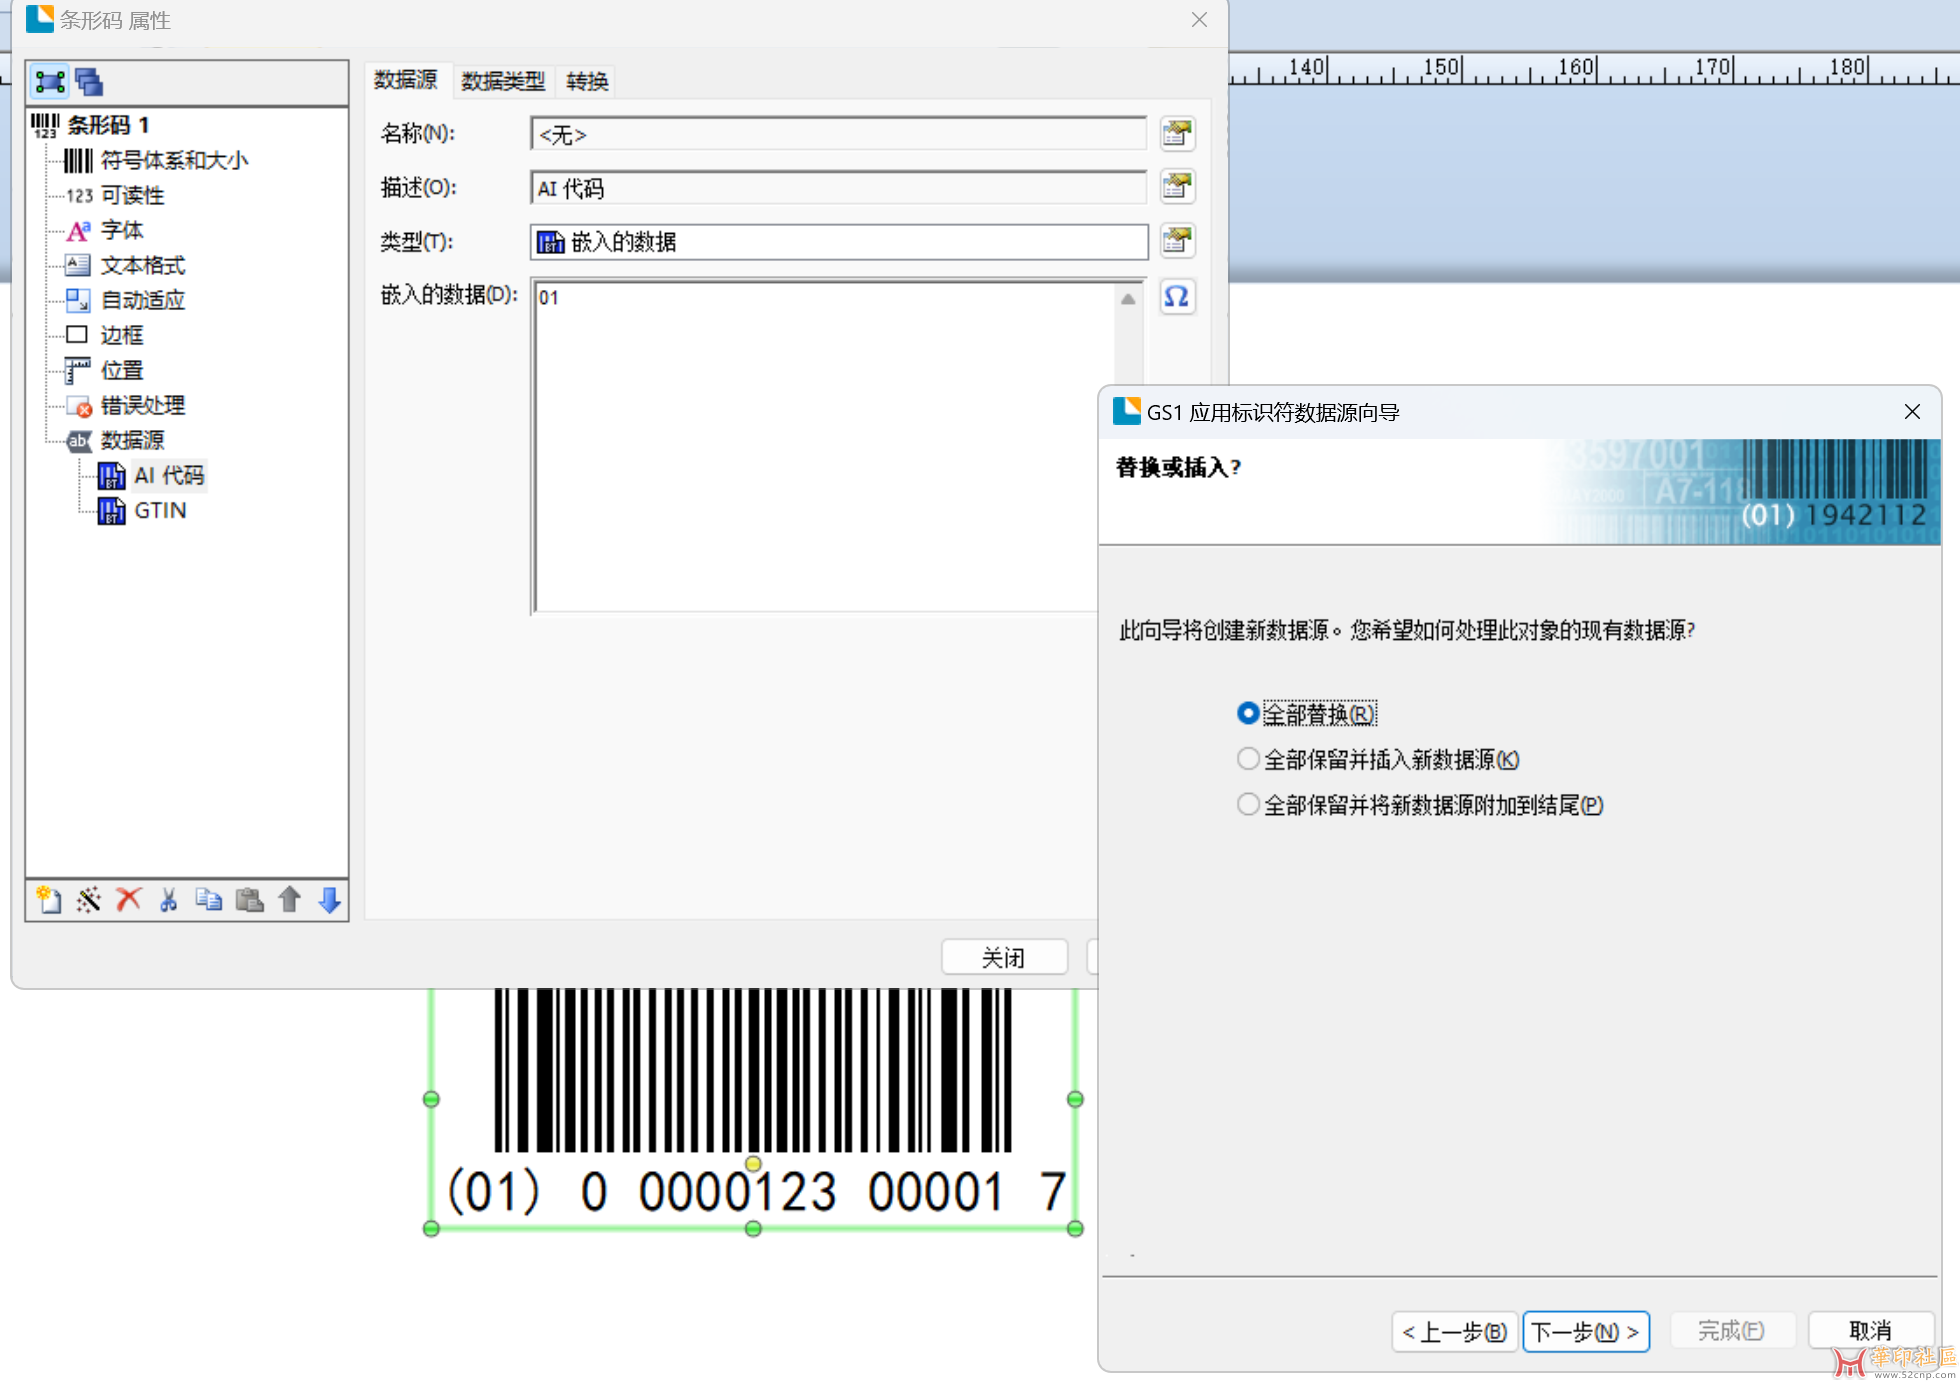Click the delete red X toolbar icon
Image resolution: width=1960 pixels, height=1382 pixels.
[x=128, y=899]
